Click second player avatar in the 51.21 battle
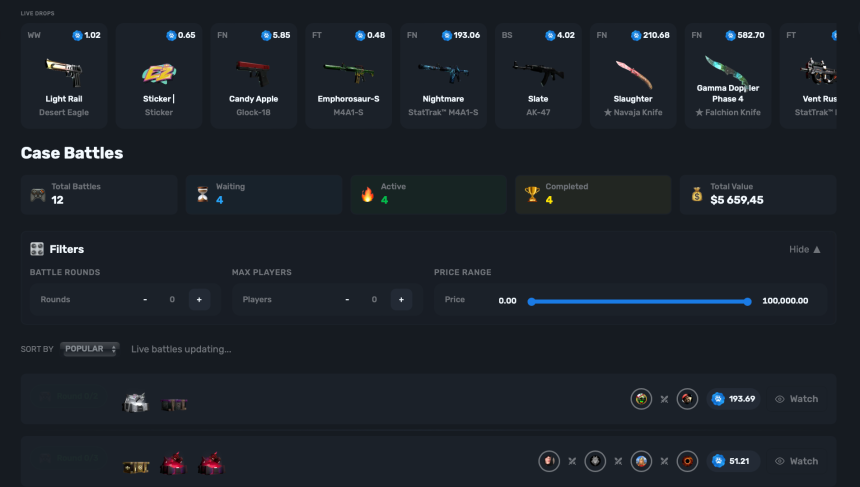This screenshot has height=487, width=860. tap(595, 461)
